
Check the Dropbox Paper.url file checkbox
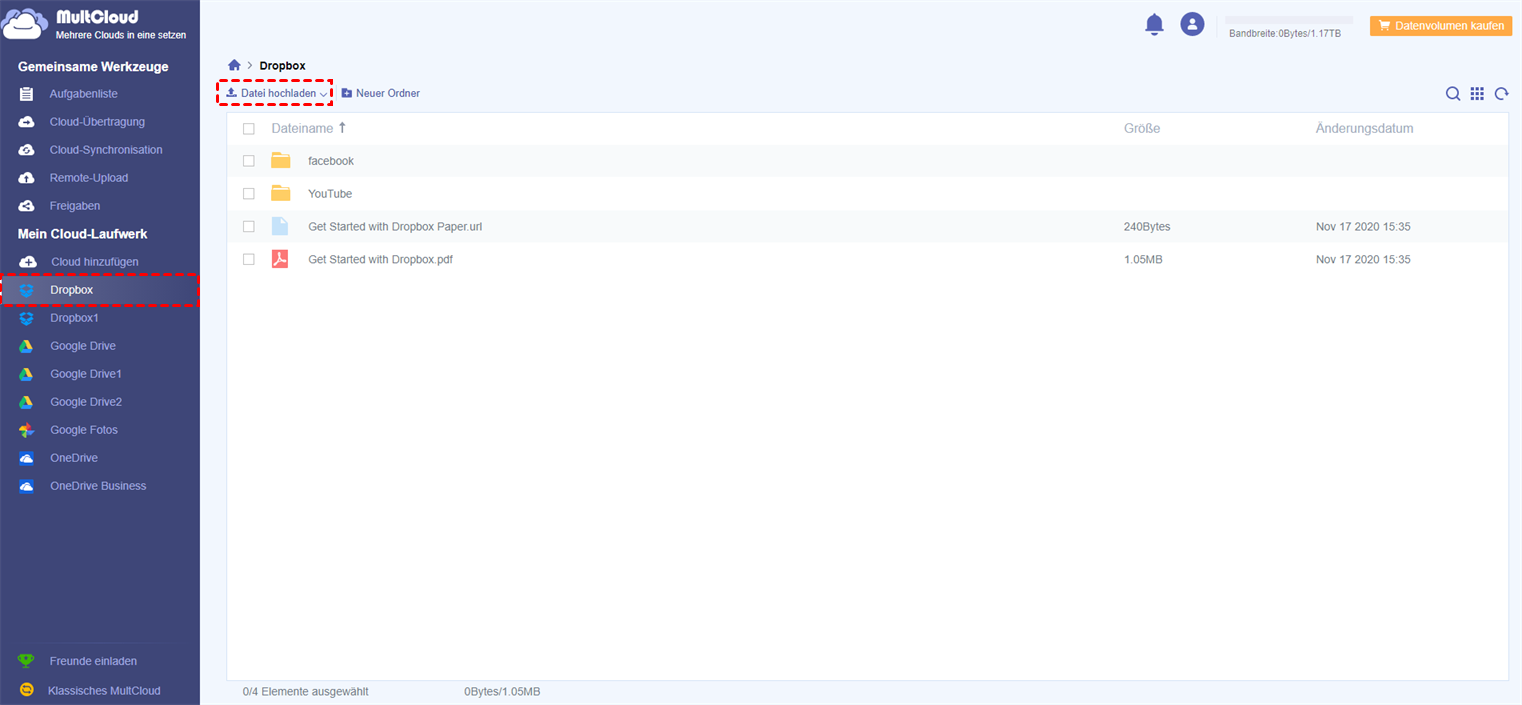coord(249,227)
